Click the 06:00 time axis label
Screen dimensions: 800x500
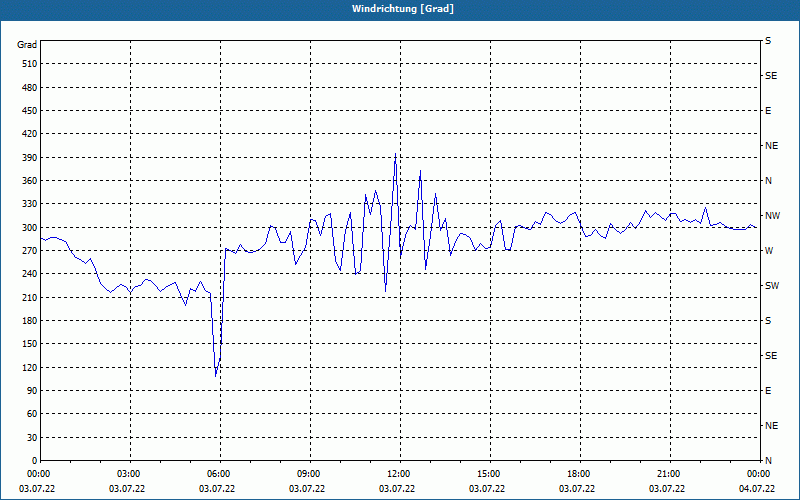point(220,474)
